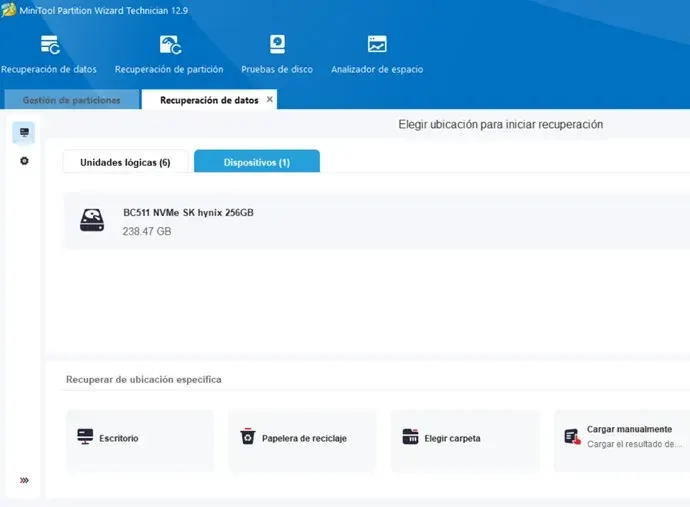Open Pruebas de disco tool

coord(277,55)
